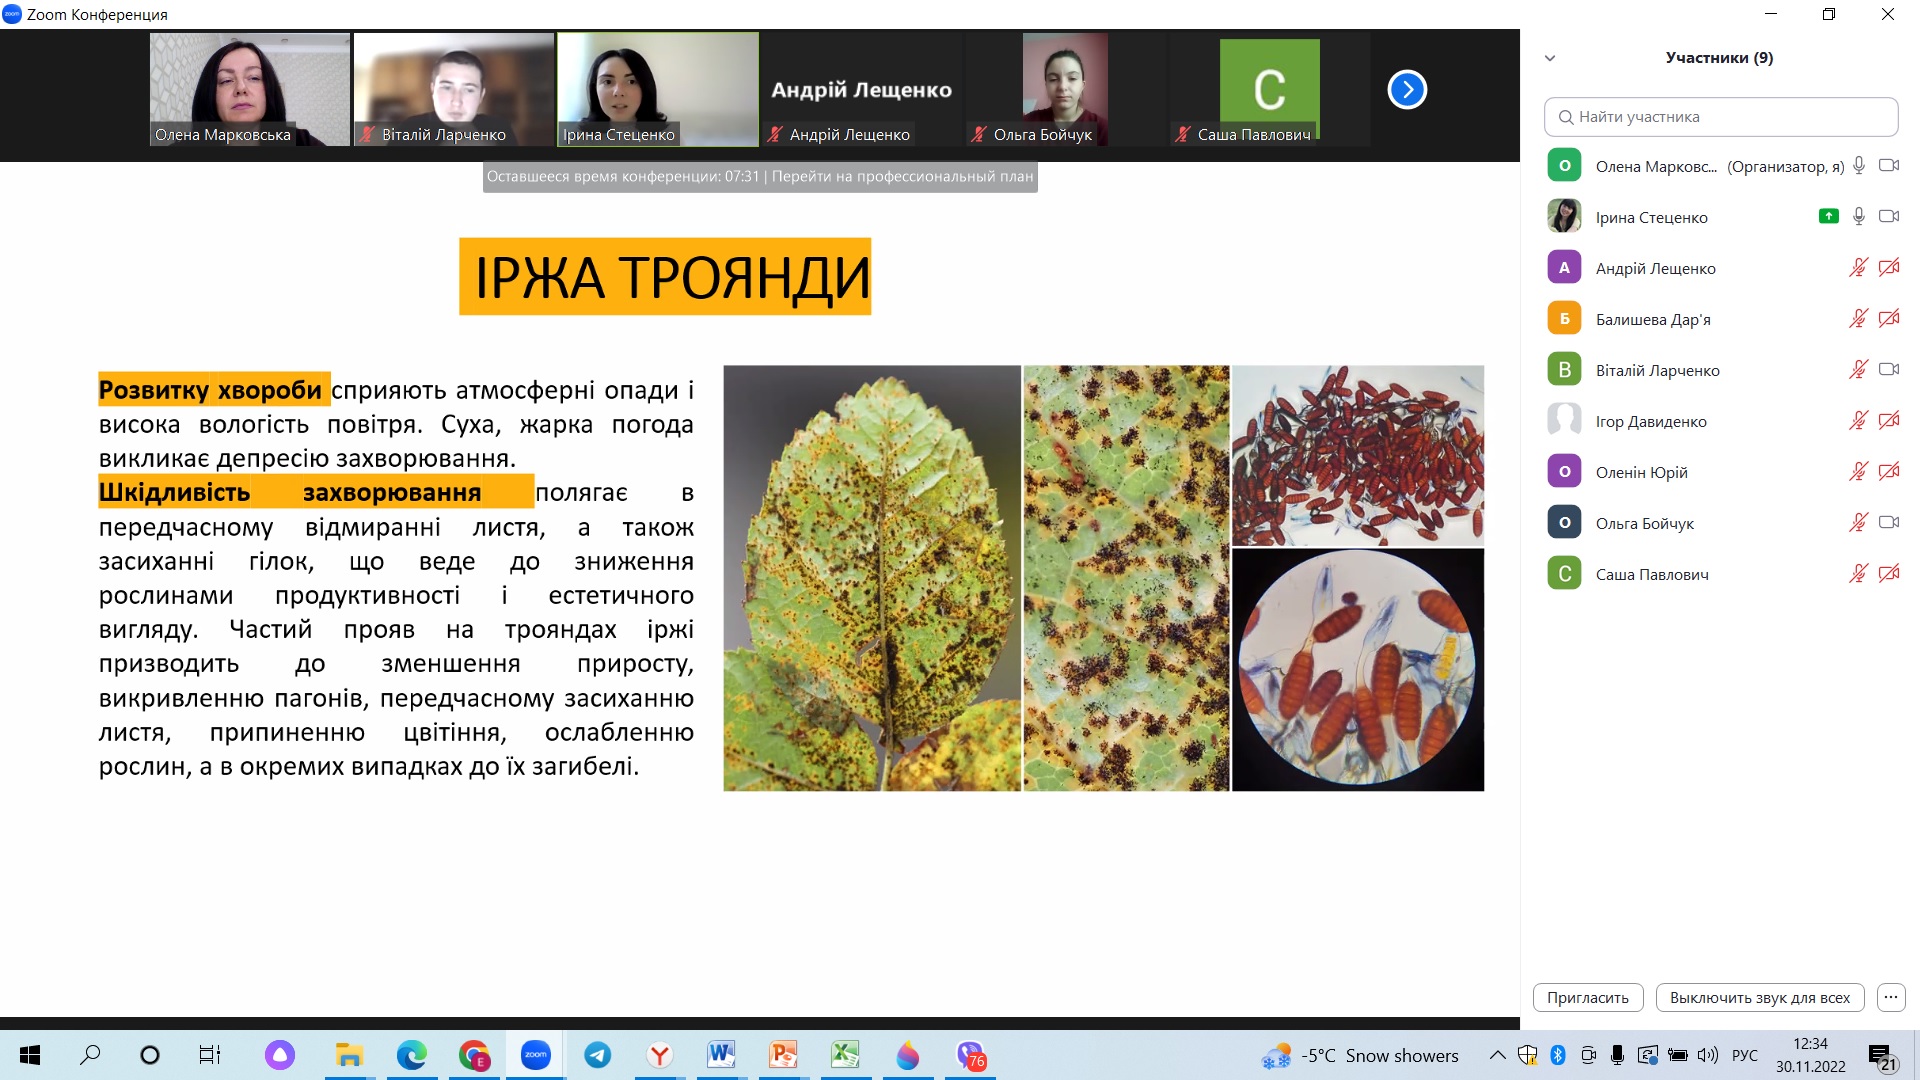
Task: Unmute Віталій Ларченко in participants list
Action: click(x=1859, y=370)
